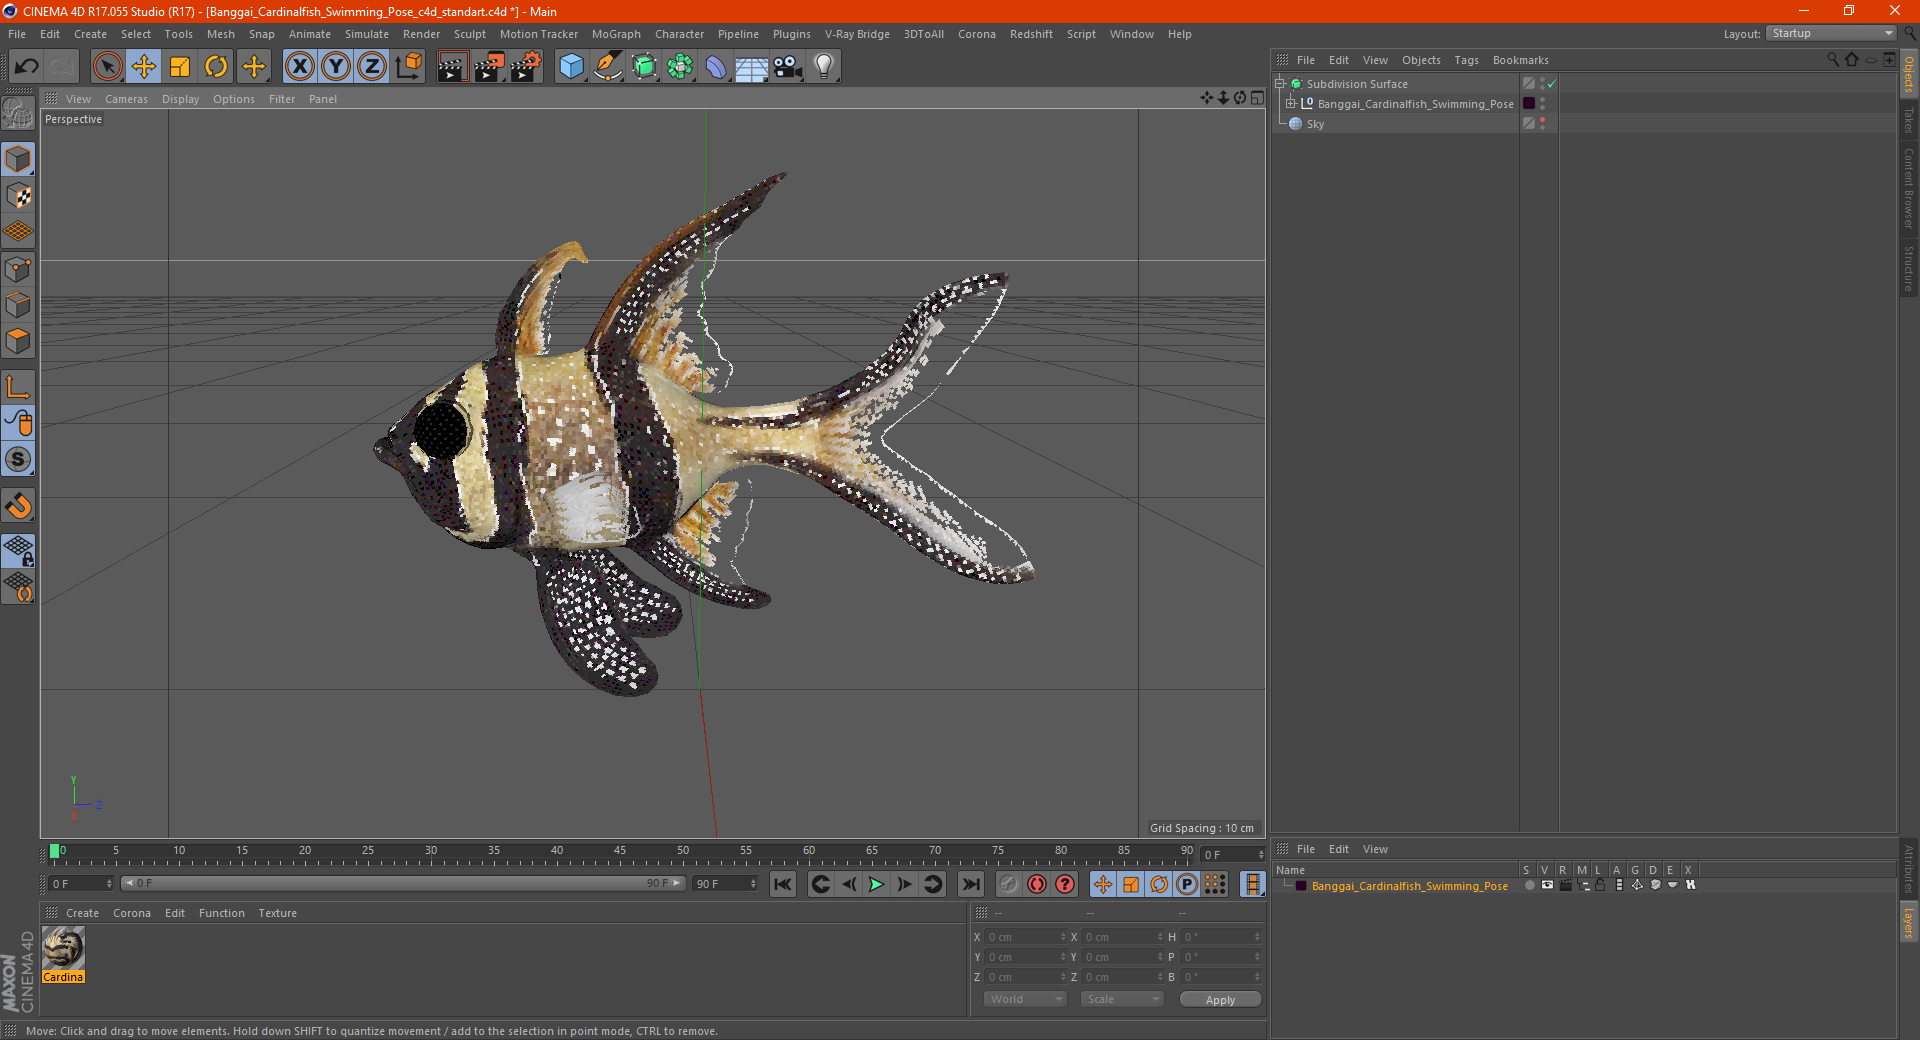Enable Polygons mode in left toolbar
Image resolution: width=1920 pixels, height=1040 pixels.
[x=18, y=341]
